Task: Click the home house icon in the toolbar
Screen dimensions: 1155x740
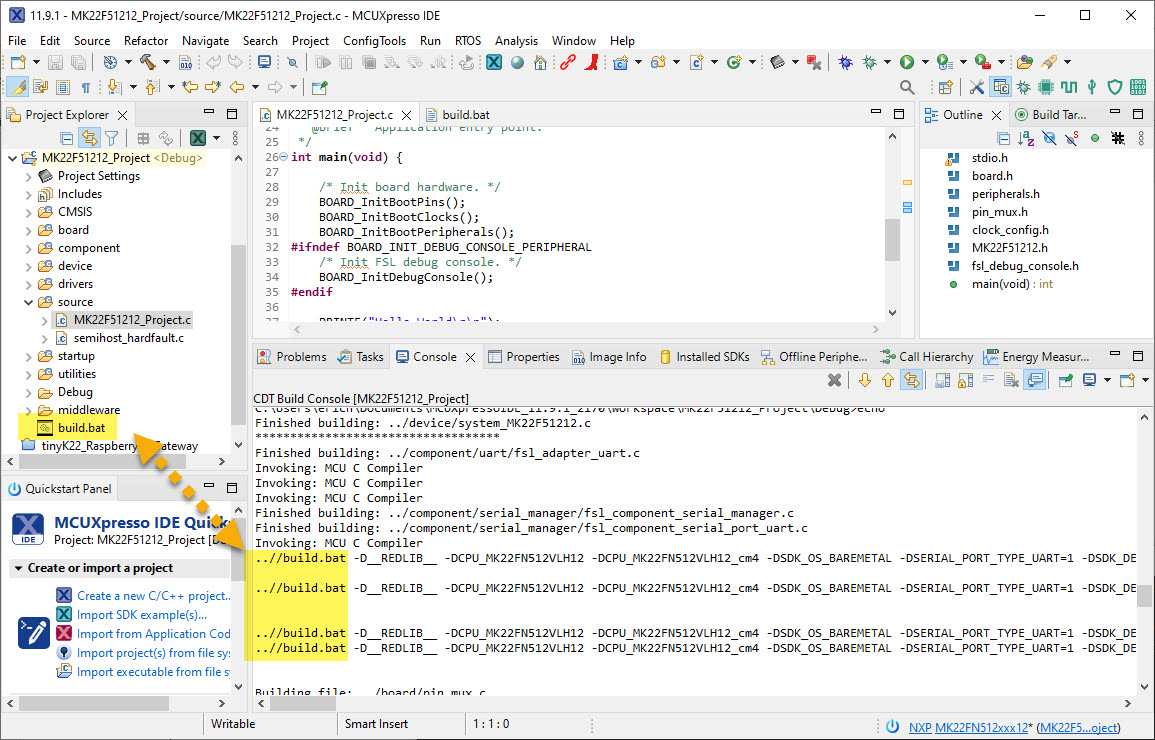Action: 541,63
